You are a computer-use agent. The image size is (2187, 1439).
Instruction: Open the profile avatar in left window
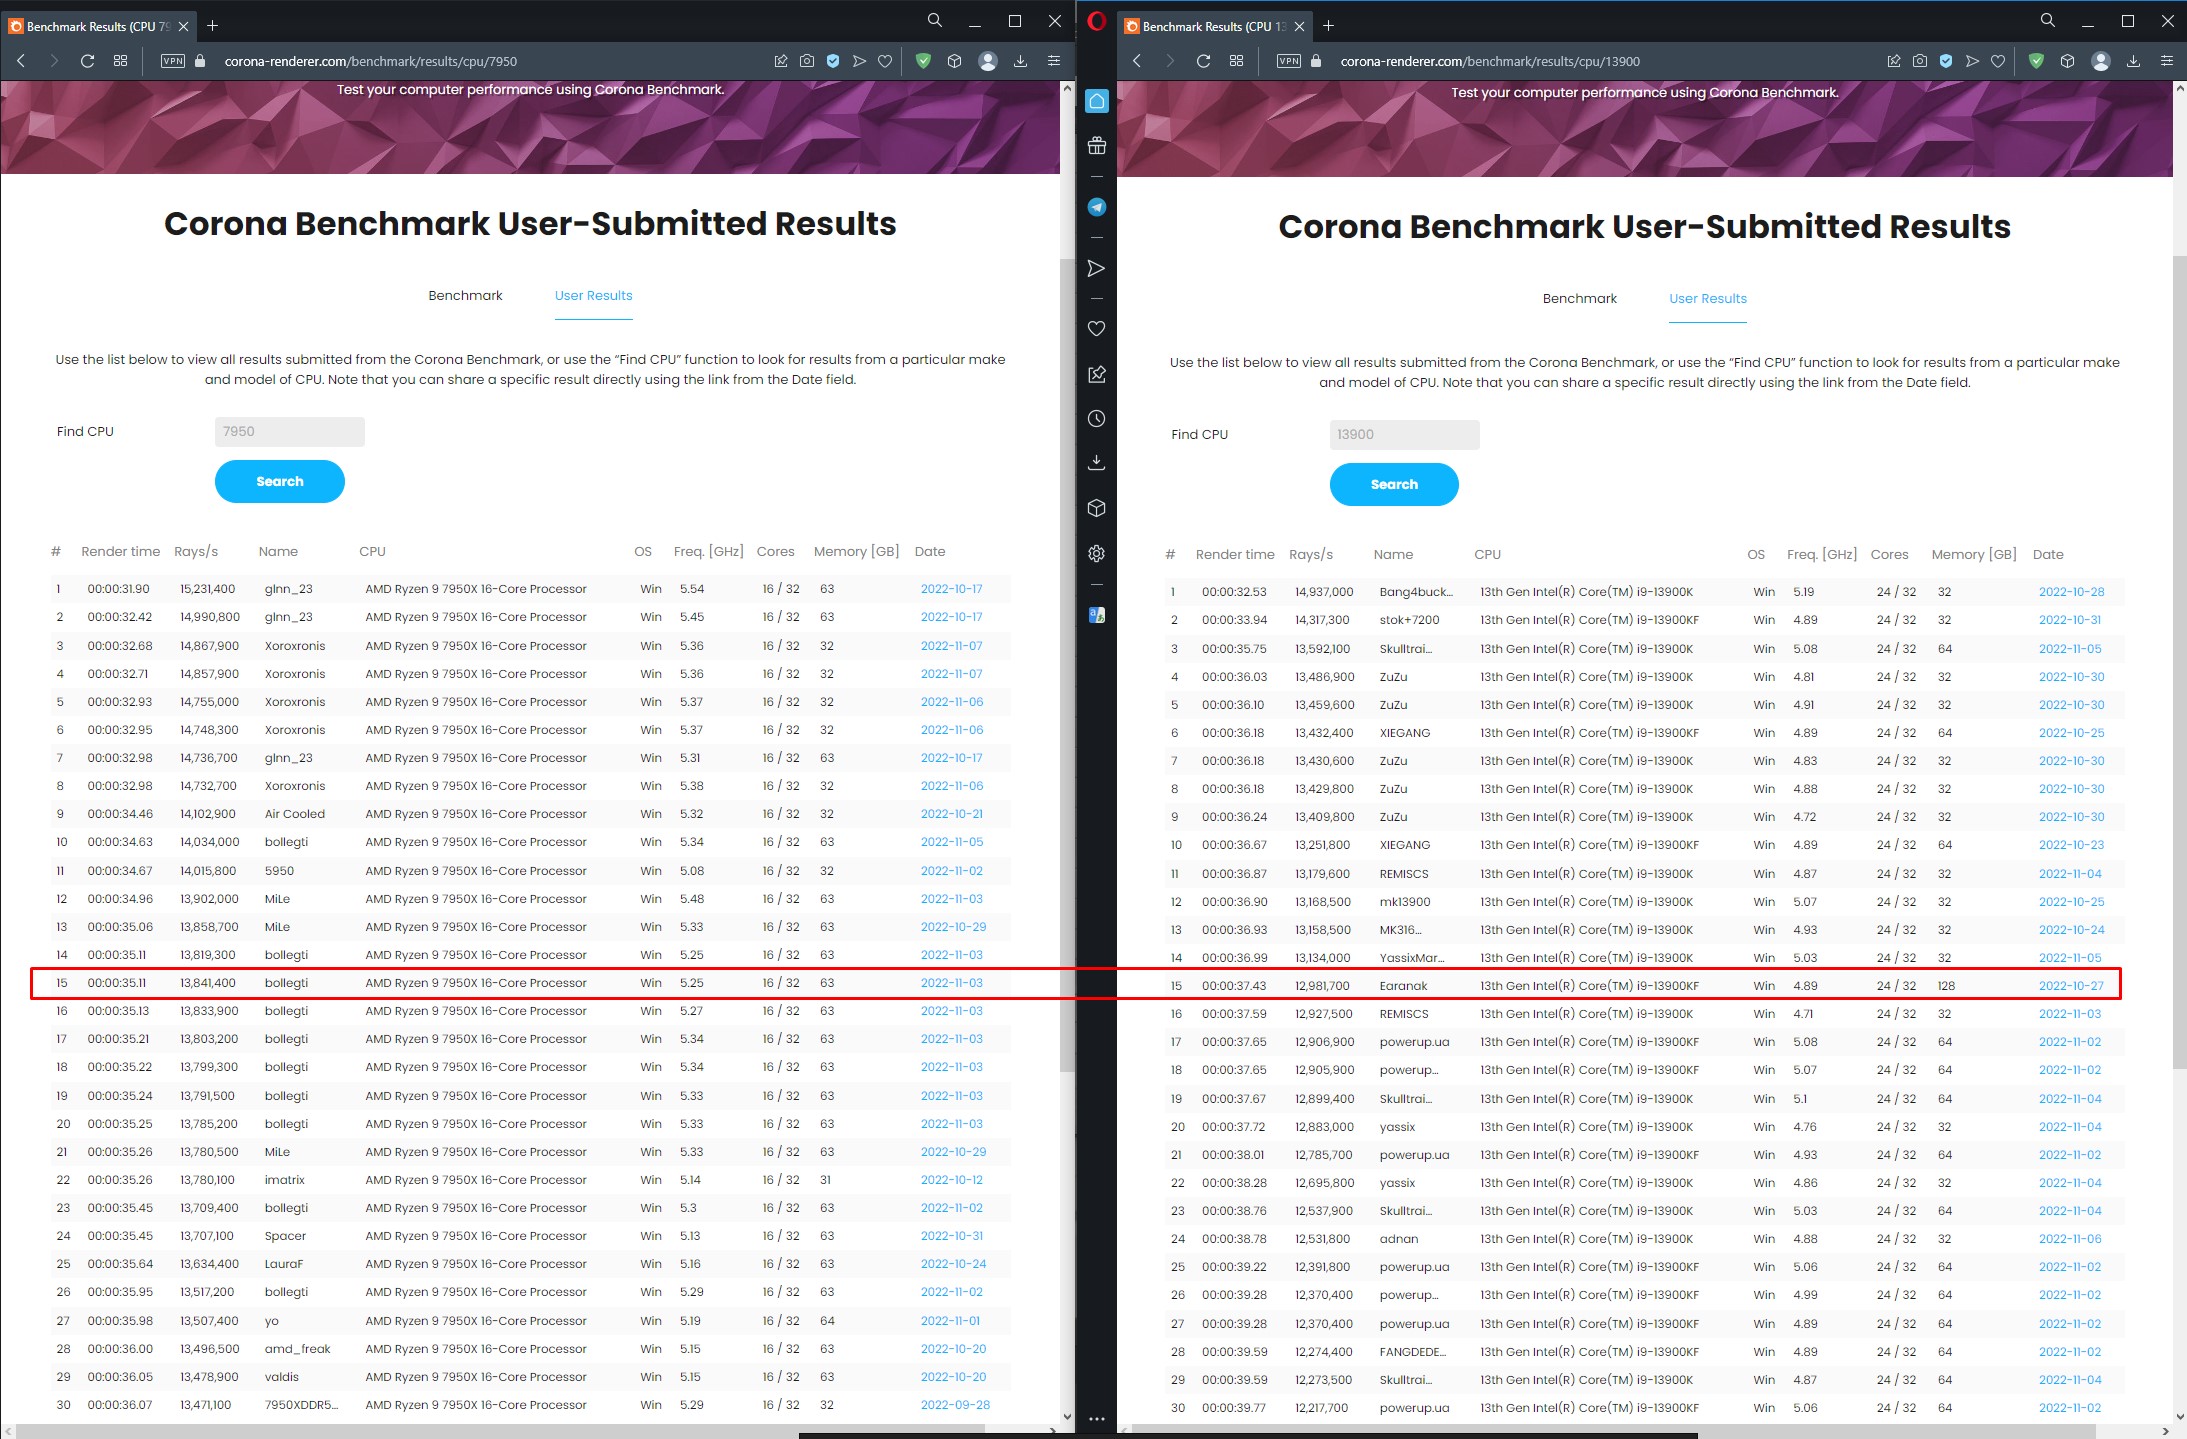coord(988,61)
